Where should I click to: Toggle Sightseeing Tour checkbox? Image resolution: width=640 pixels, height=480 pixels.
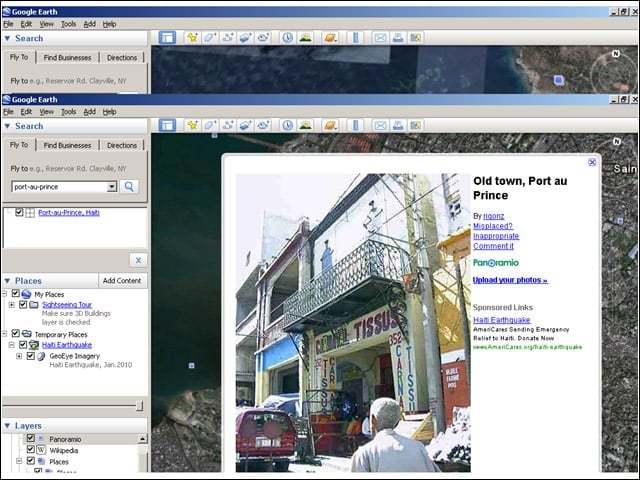23,304
